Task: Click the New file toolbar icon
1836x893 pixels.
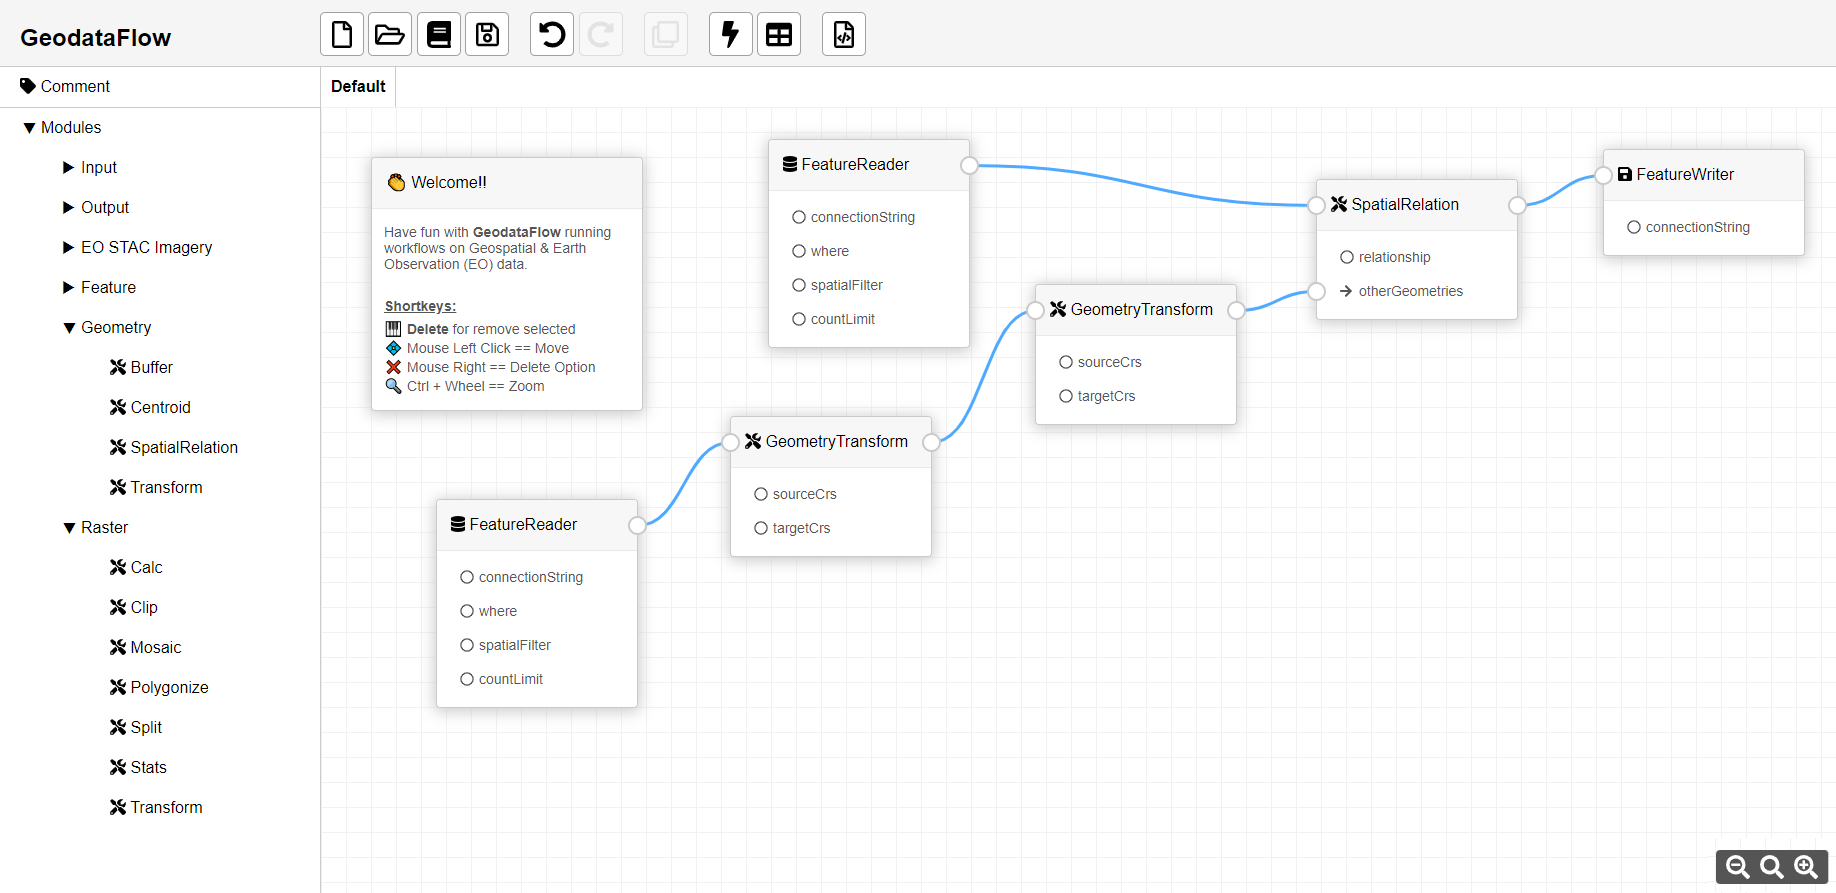Action: (x=342, y=35)
